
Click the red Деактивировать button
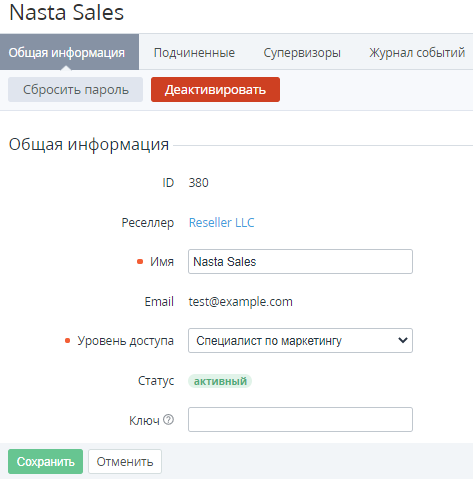point(215,90)
